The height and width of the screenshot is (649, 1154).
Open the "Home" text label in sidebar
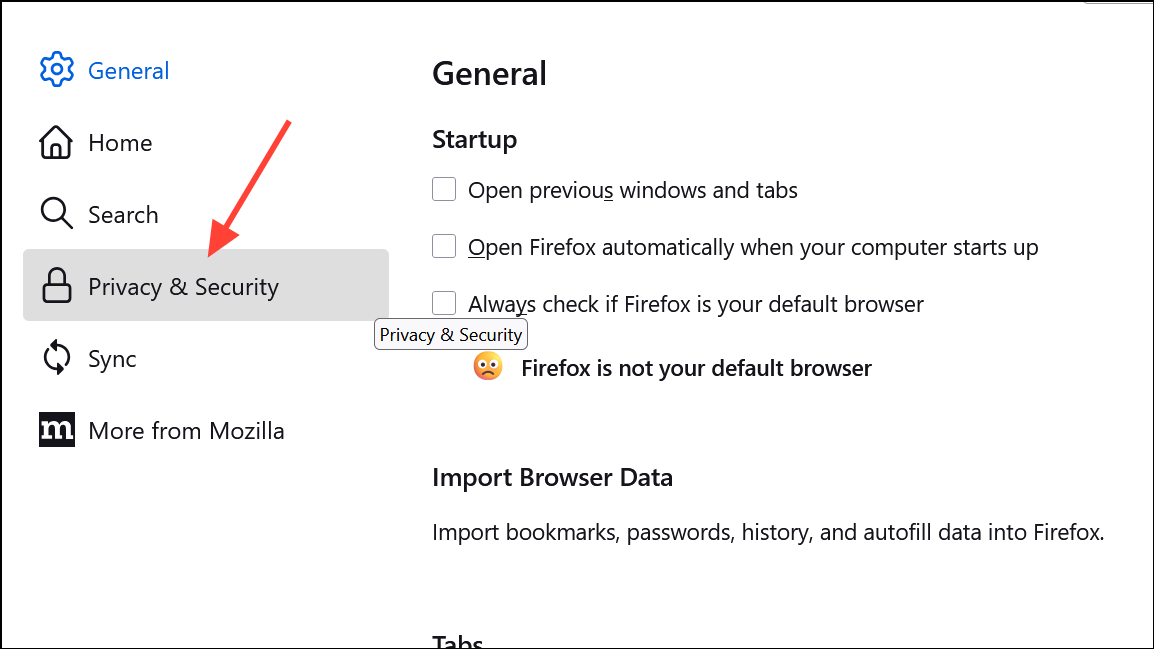click(x=120, y=143)
